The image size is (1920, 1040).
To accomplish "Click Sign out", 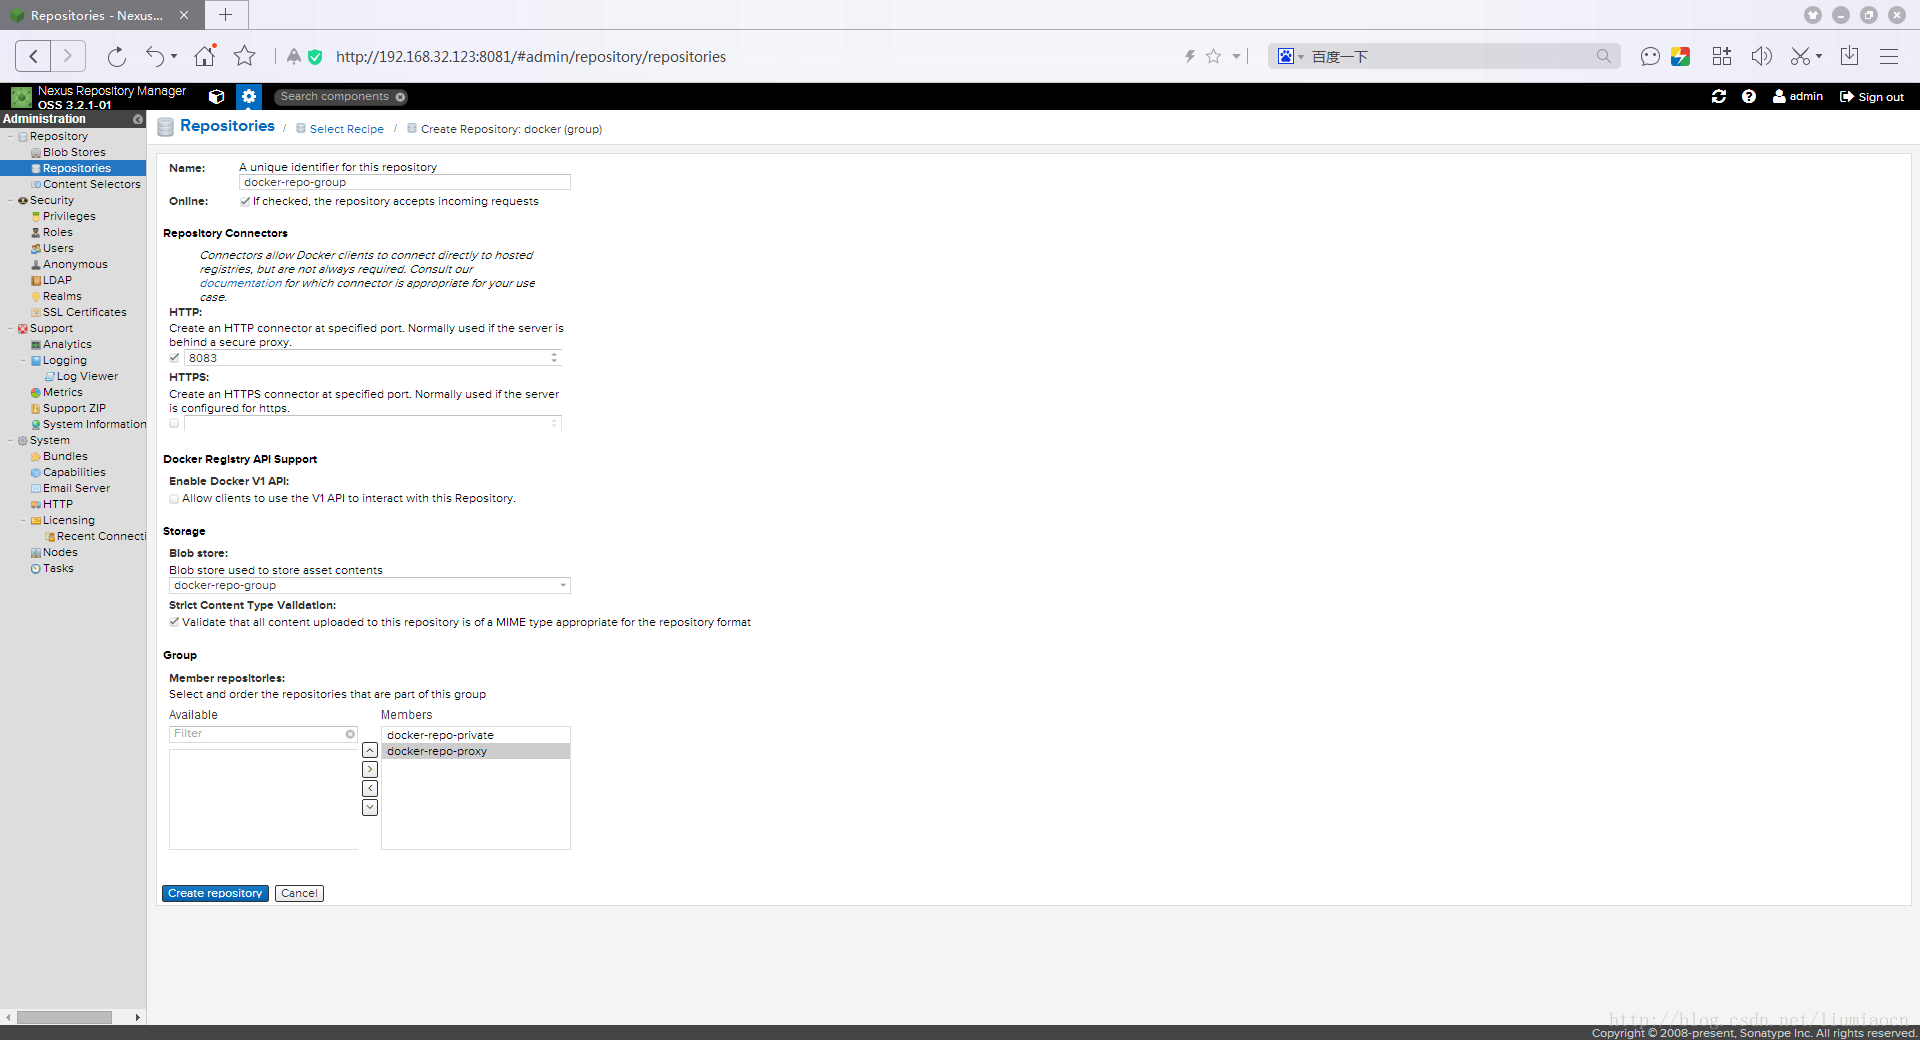I will click(x=1872, y=97).
